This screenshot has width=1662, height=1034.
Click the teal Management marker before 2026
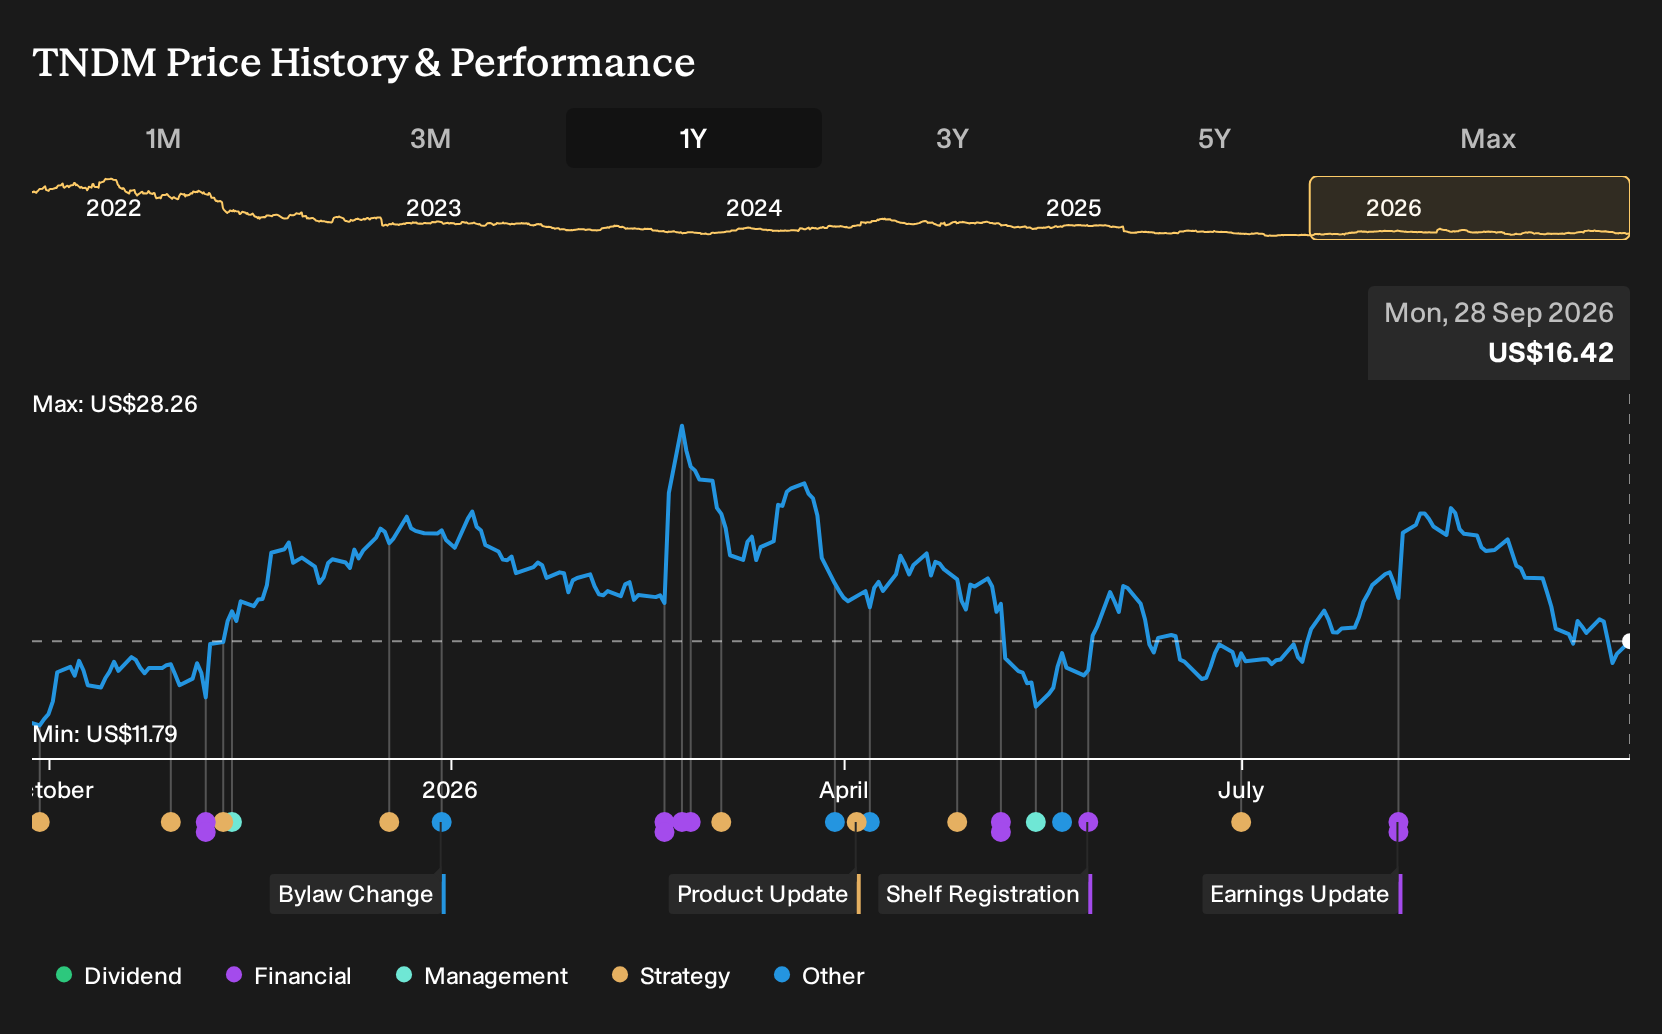click(232, 822)
